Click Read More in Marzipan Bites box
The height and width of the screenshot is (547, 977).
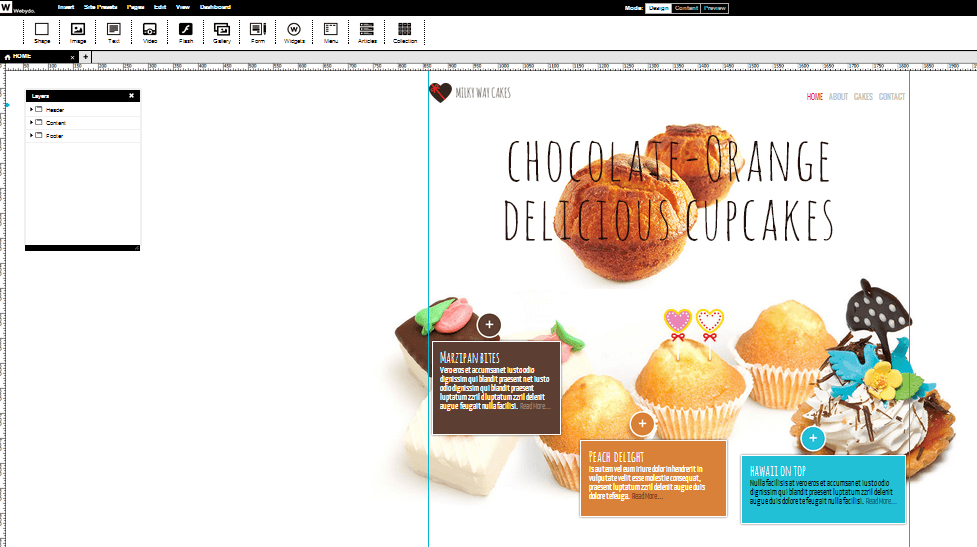(535, 406)
